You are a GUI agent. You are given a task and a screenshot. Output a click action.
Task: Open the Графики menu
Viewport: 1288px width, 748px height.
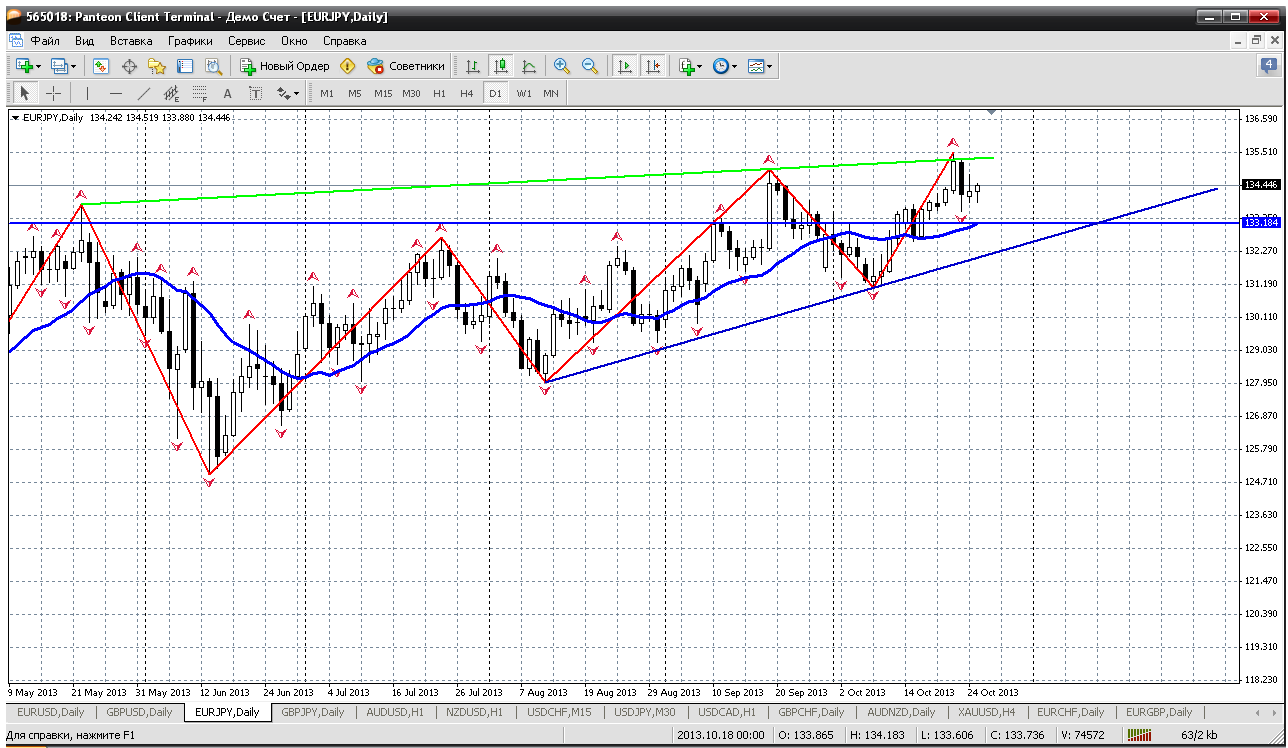click(190, 41)
